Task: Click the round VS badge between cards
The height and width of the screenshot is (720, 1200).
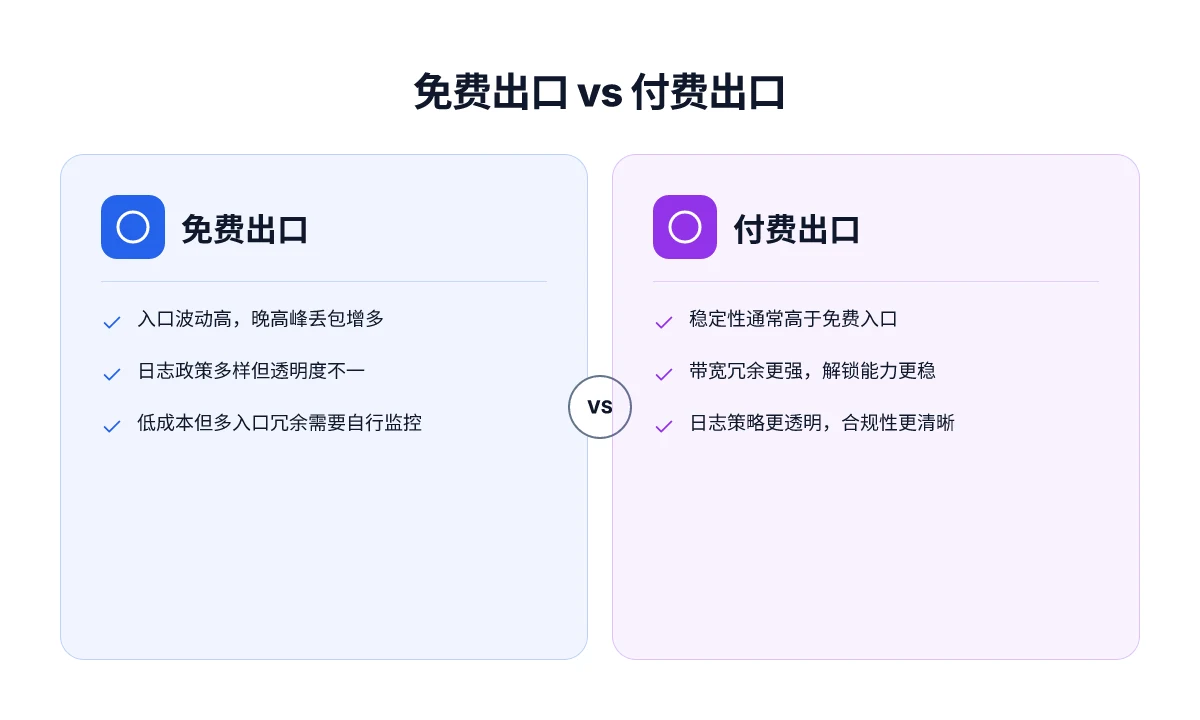Action: [x=600, y=407]
